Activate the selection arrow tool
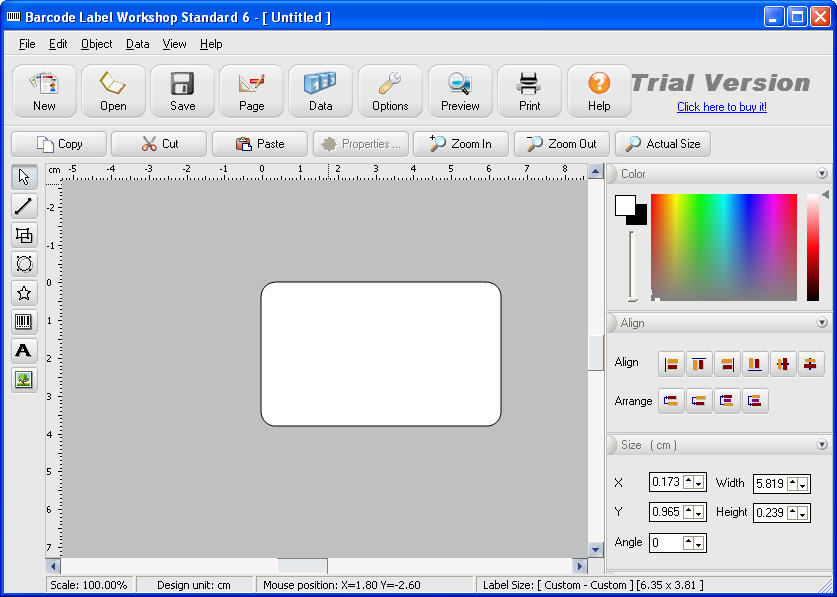The height and width of the screenshot is (597, 837). pos(23,177)
